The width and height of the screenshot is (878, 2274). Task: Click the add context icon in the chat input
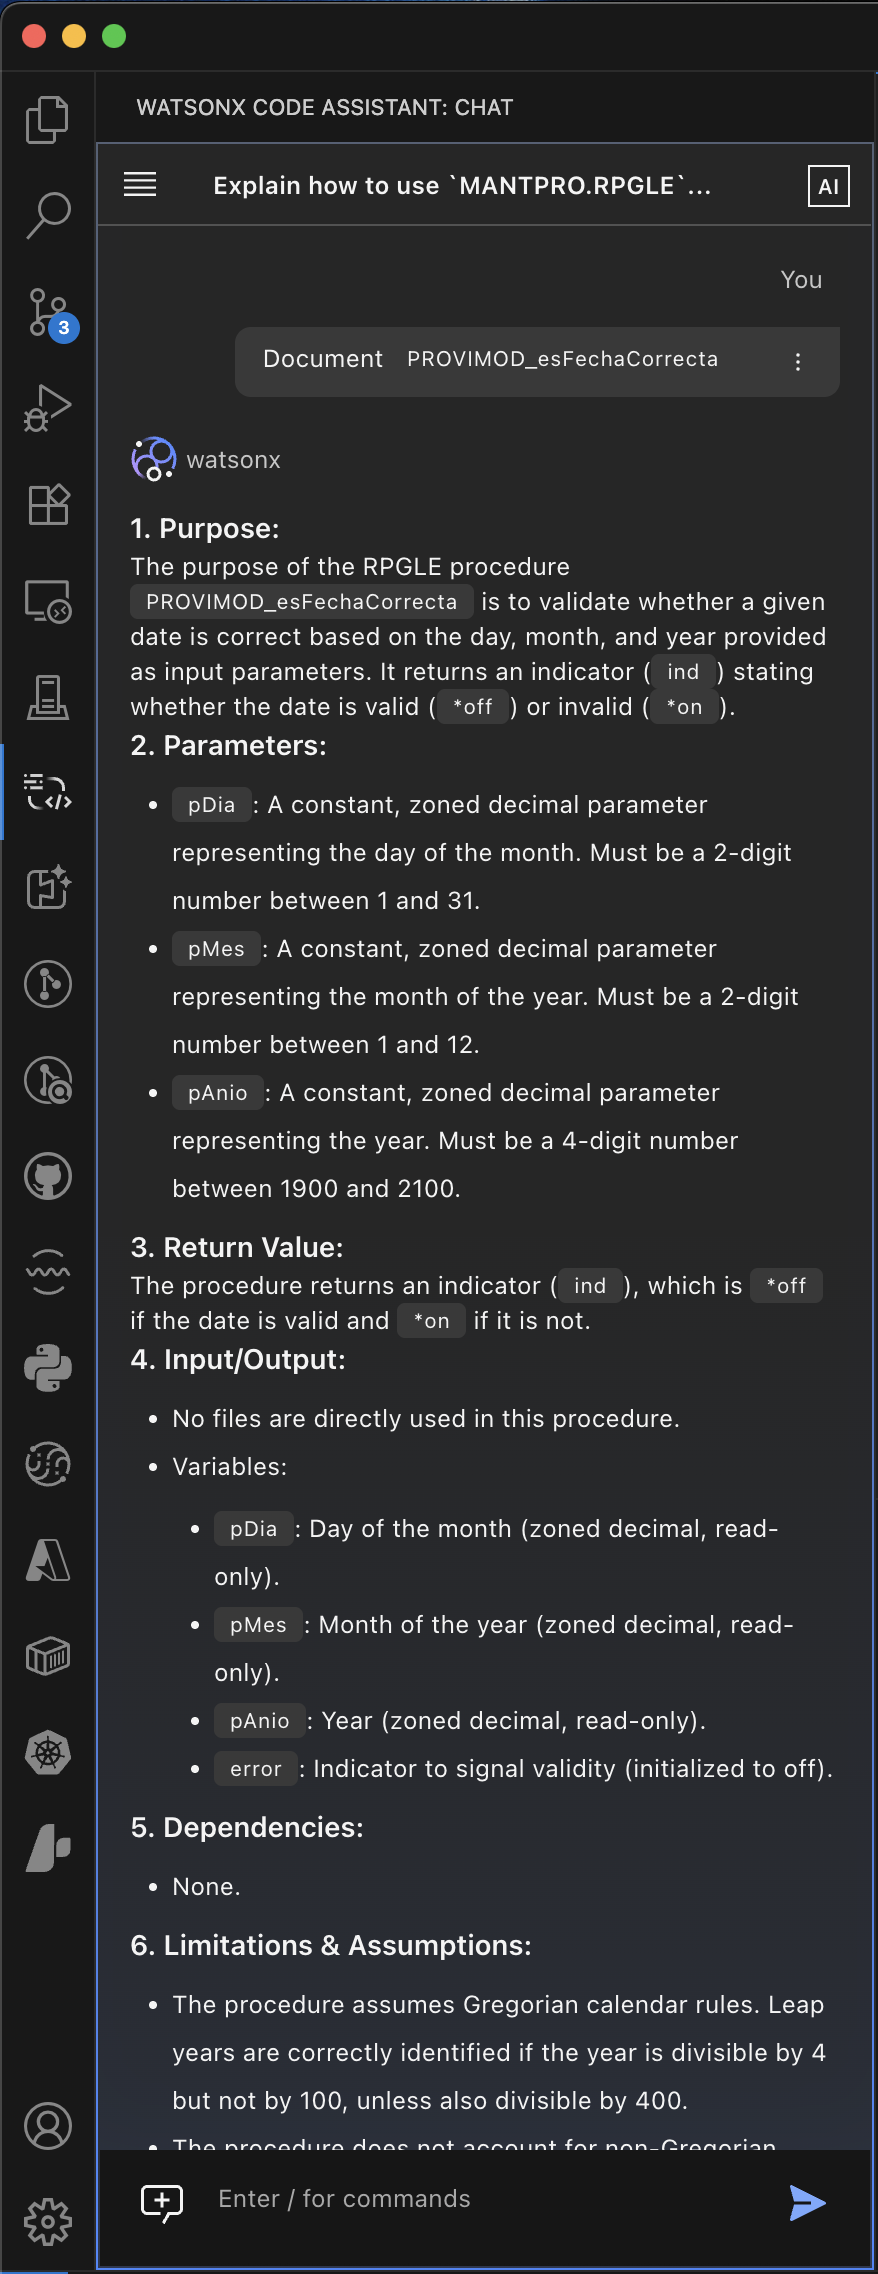162,2198
